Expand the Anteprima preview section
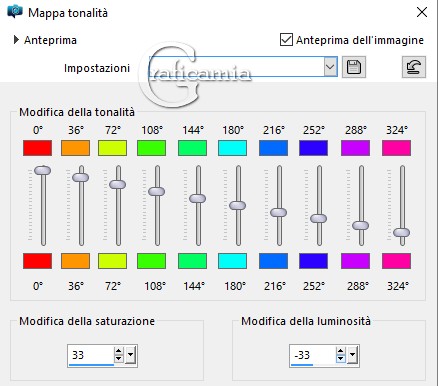Viewport: 438px width, 386px height. pyautogui.click(x=16, y=40)
